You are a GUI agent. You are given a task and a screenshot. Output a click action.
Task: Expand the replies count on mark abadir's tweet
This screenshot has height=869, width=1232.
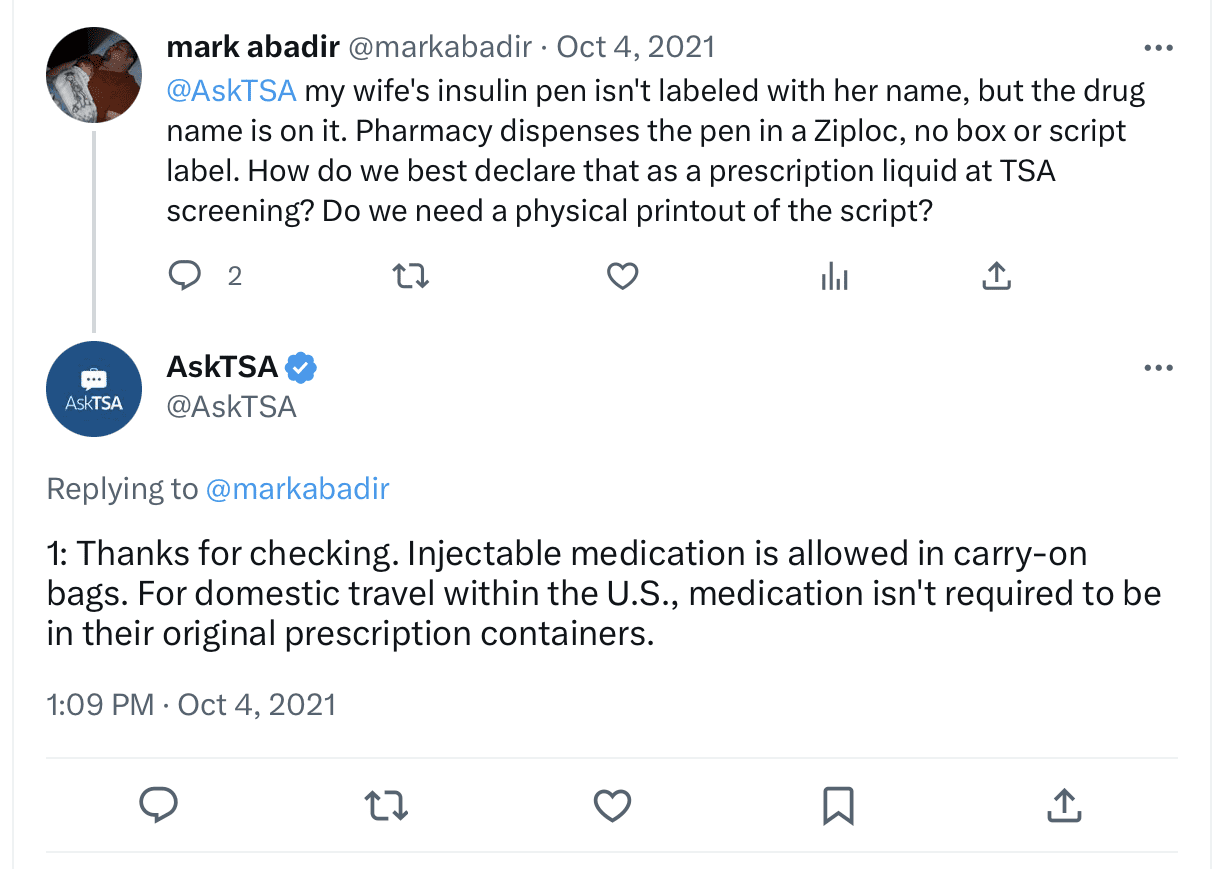(x=235, y=275)
